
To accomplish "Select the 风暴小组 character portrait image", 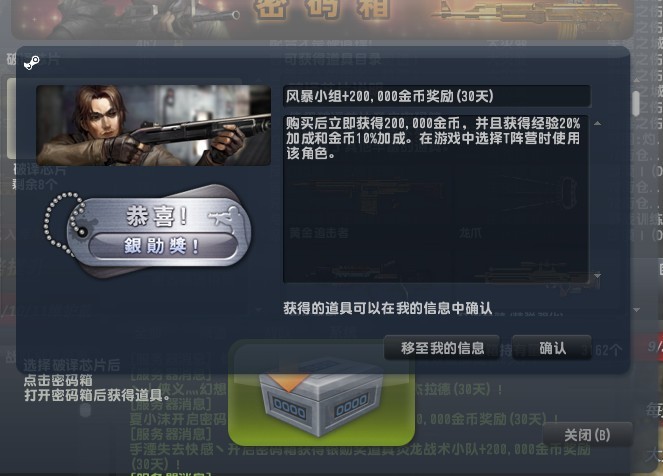I will click(x=153, y=125).
